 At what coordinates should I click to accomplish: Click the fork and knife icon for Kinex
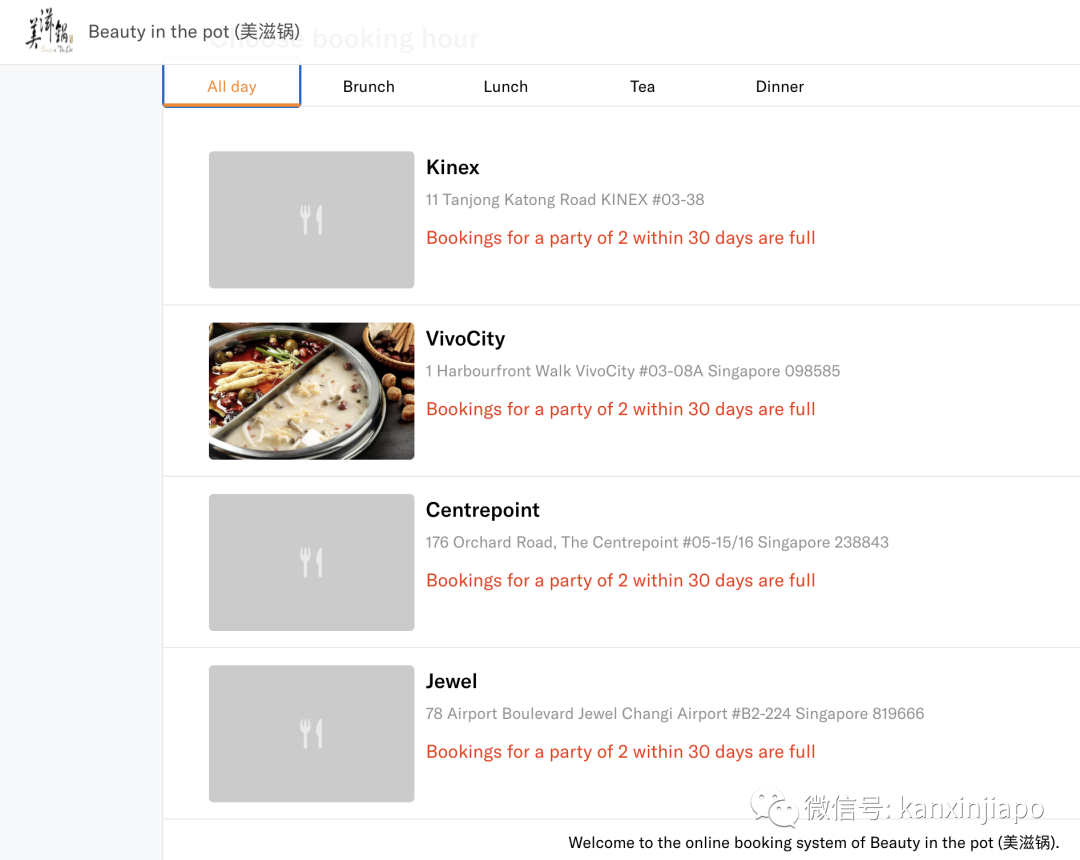(311, 220)
